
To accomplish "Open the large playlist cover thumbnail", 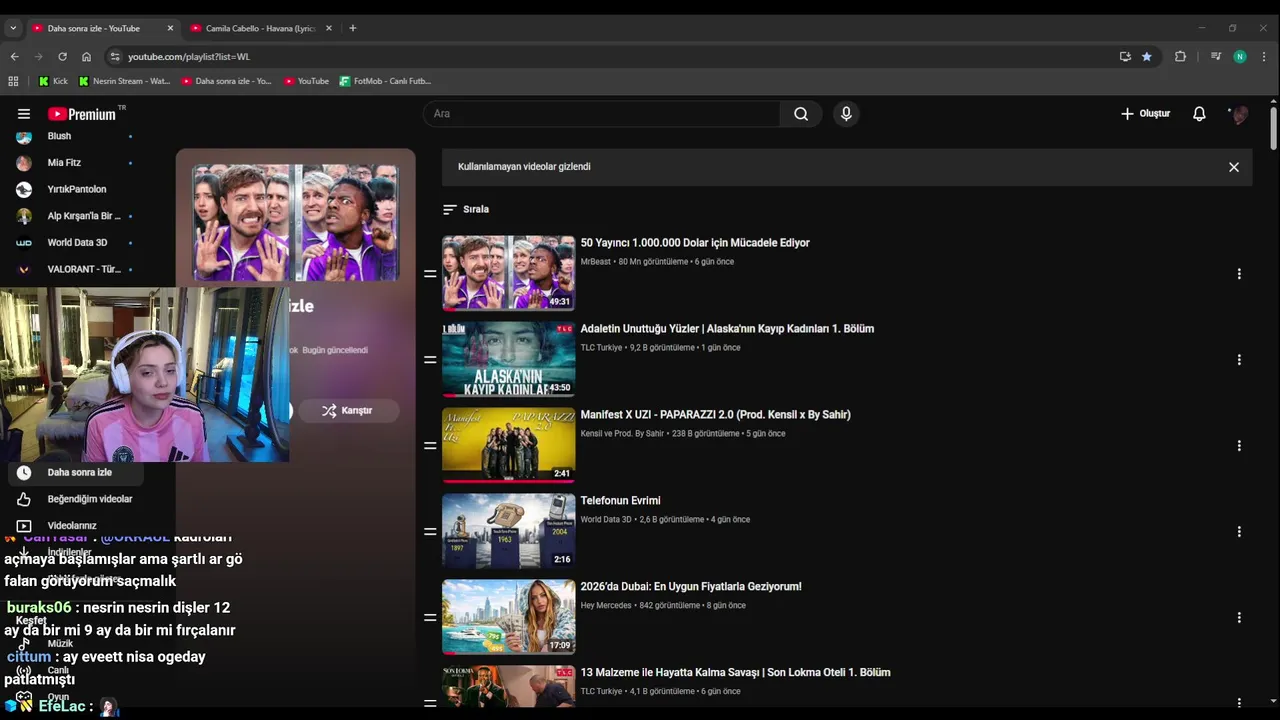I will point(295,222).
